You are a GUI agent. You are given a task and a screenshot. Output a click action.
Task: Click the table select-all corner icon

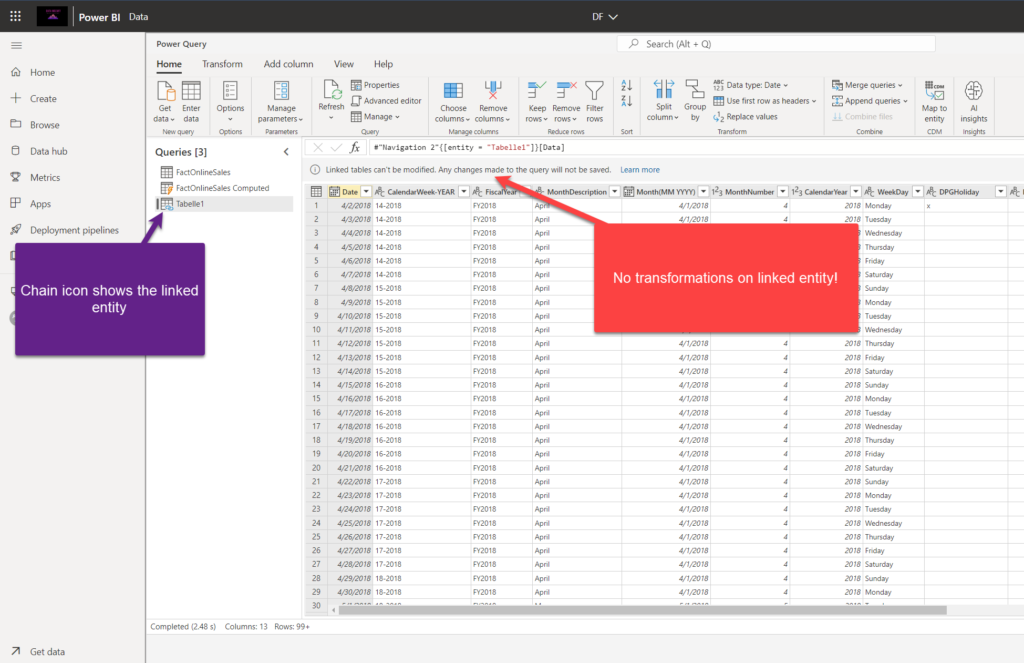[x=316, y=191]
